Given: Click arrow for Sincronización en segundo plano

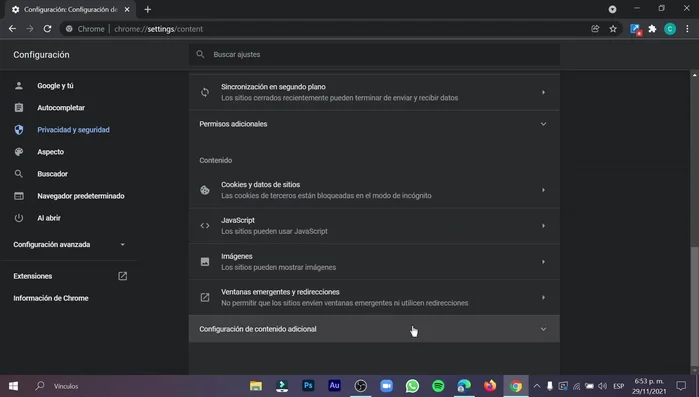Looking at the screenshot, I should pos(543,92).
